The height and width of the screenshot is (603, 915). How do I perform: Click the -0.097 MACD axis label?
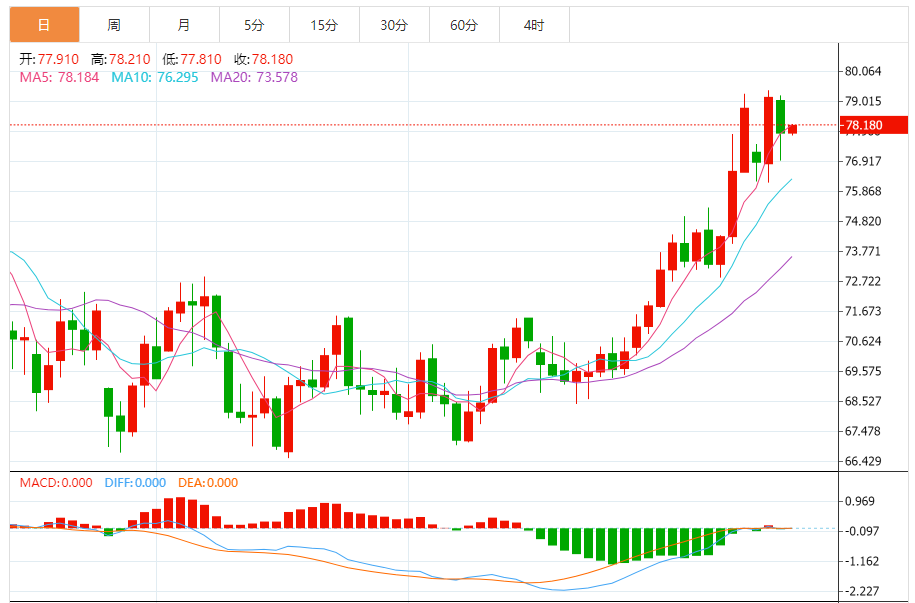(x=860, y=531)
